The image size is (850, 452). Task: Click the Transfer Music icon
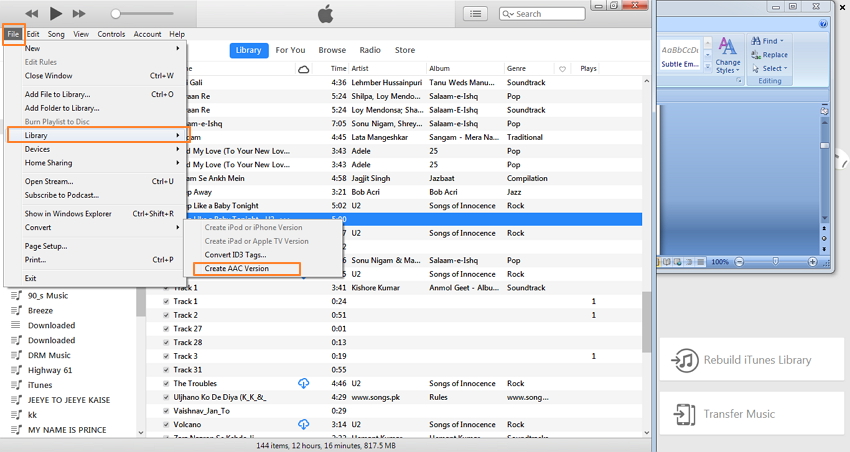tap(685, 414)
